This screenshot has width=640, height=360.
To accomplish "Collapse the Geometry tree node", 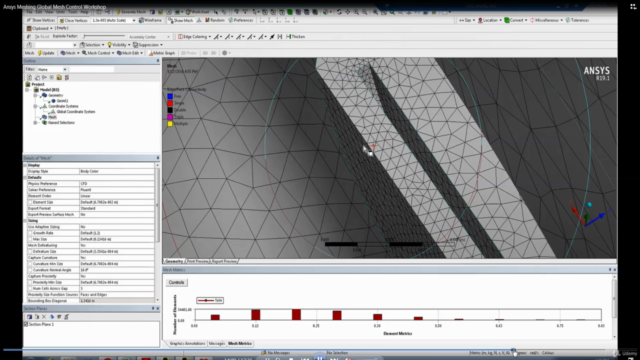I will (36, 95).
